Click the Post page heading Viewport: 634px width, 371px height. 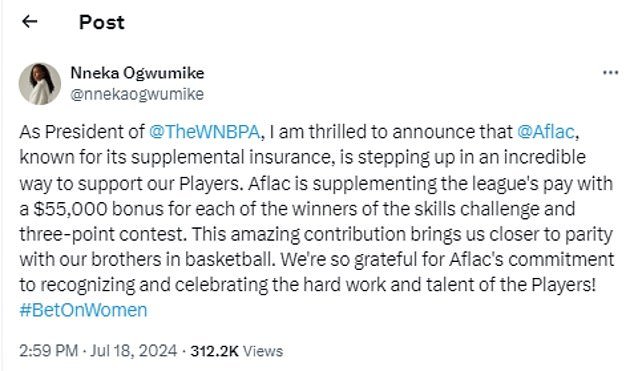pyautogui.click(x=102, y=22)
